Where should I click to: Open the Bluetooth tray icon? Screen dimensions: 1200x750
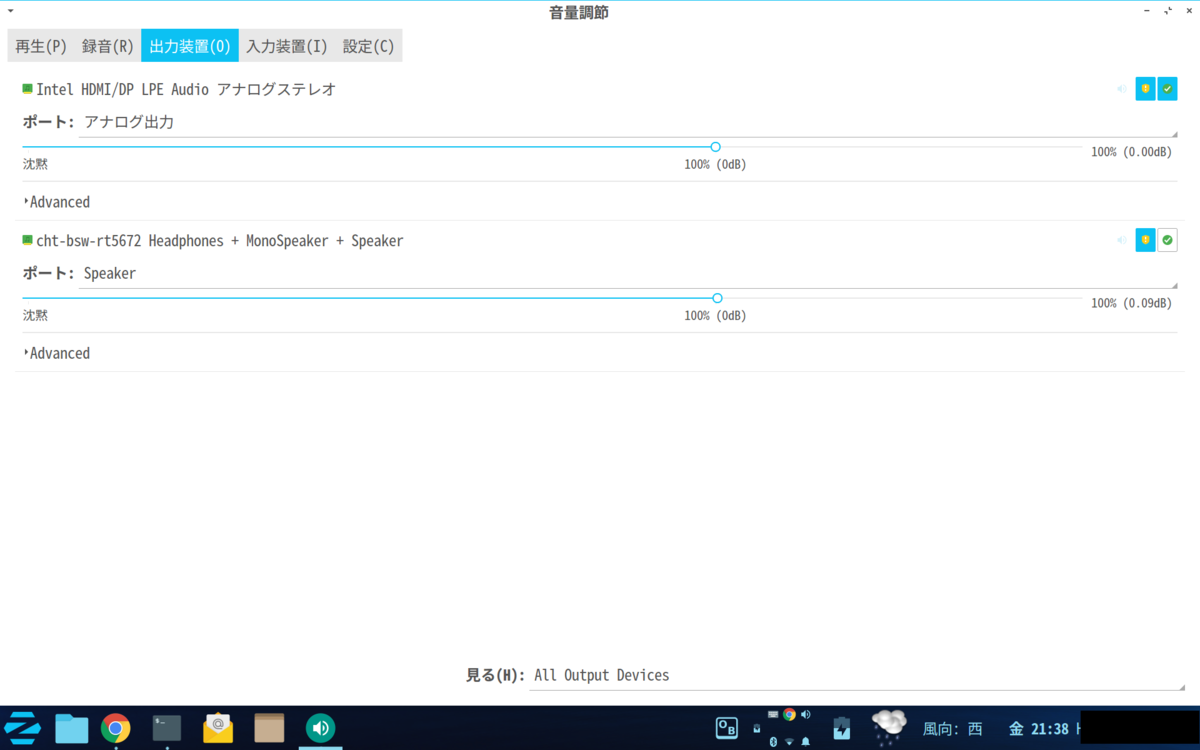pyautogui.click(x=773, y=742)
